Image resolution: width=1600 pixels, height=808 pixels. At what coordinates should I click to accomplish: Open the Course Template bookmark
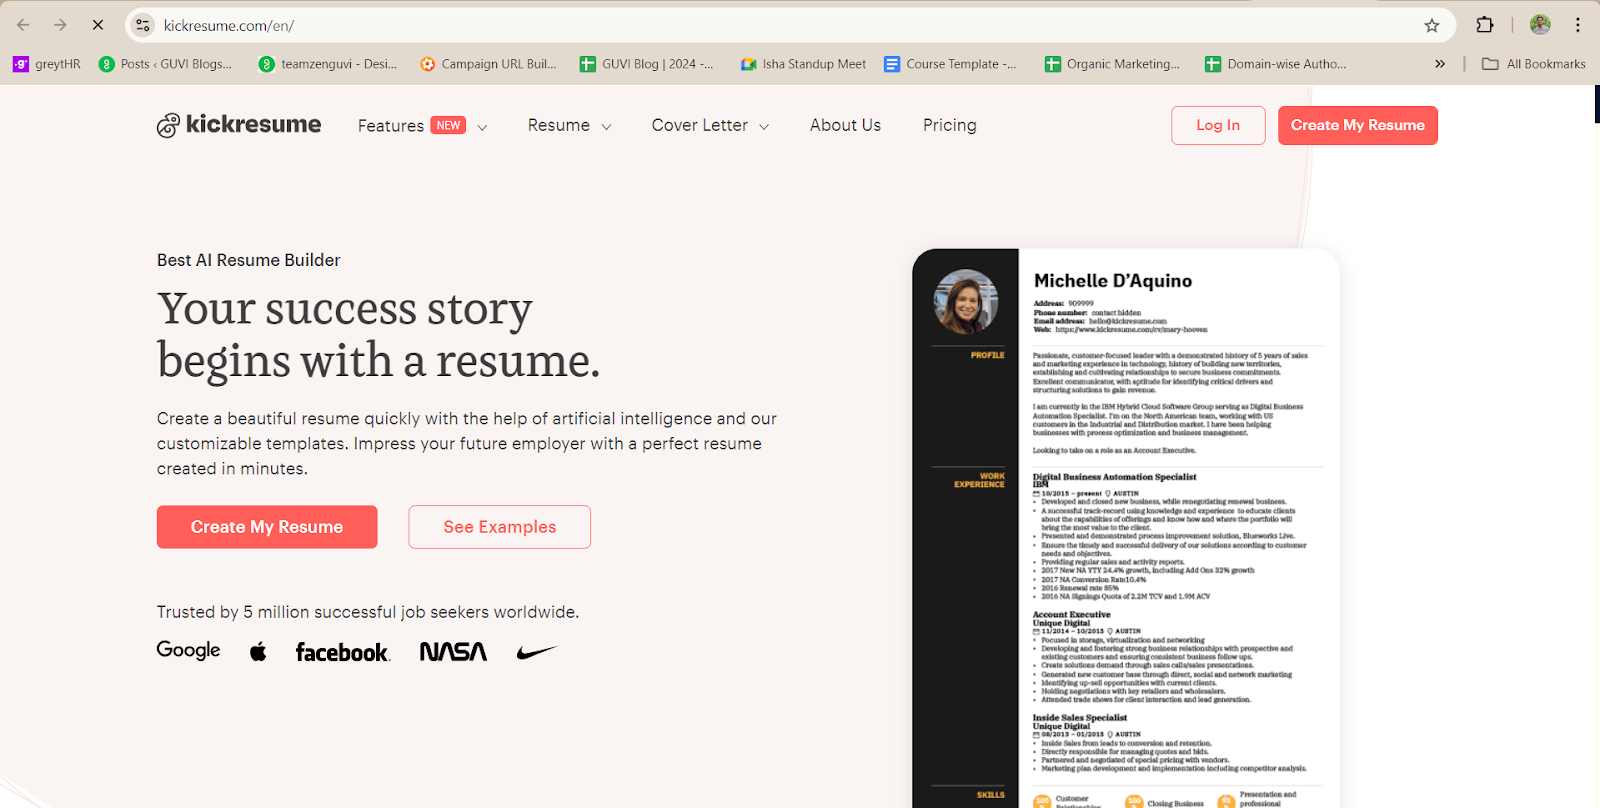click(950, 64)
